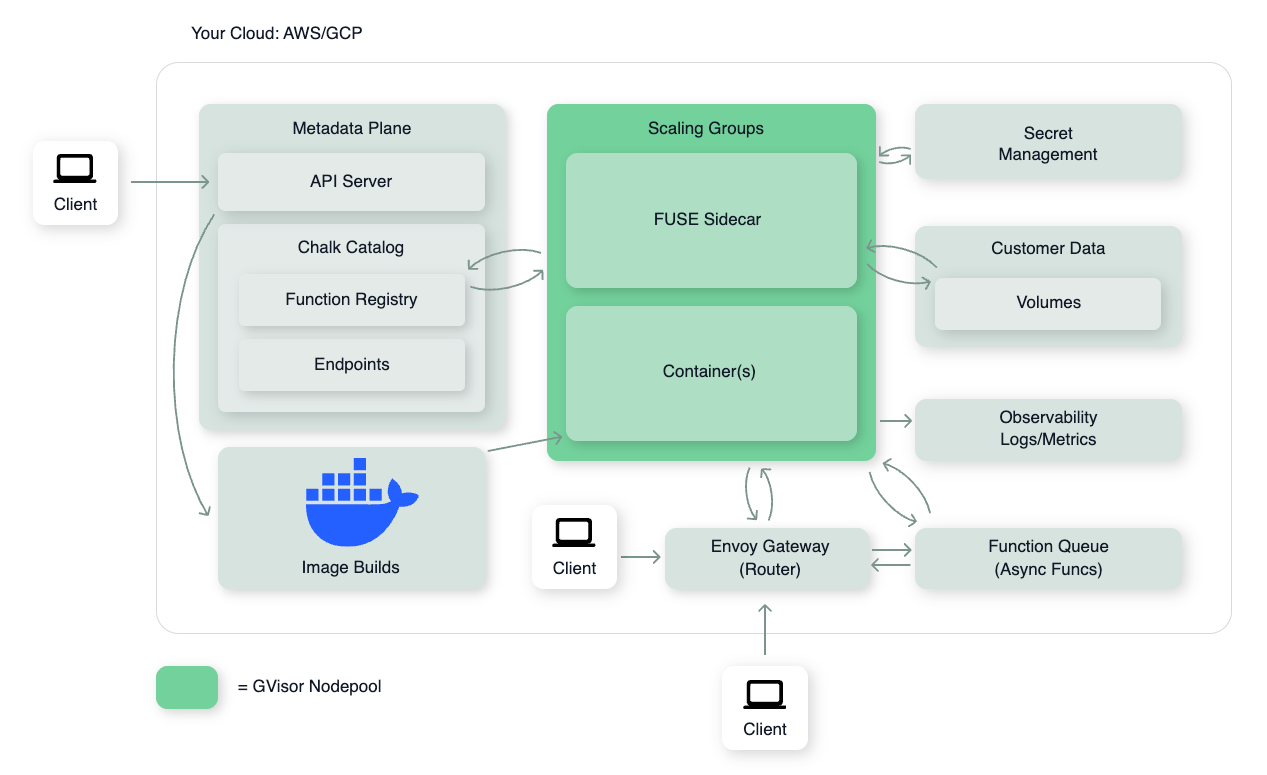Click the laptop icon of the Client beside Envoy Gateway
Image resolution: width=1267 pixels, height=775 pixels.
pos(574,533)
